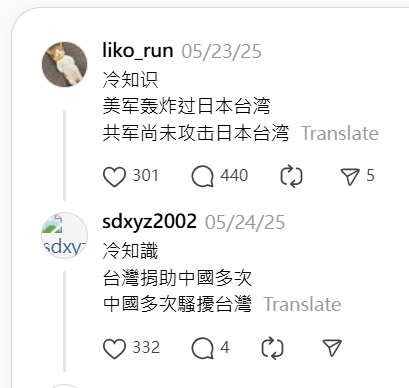View the 301 likes count
Image resolution: width=409 pixels, height=388 pixels.
145,176
